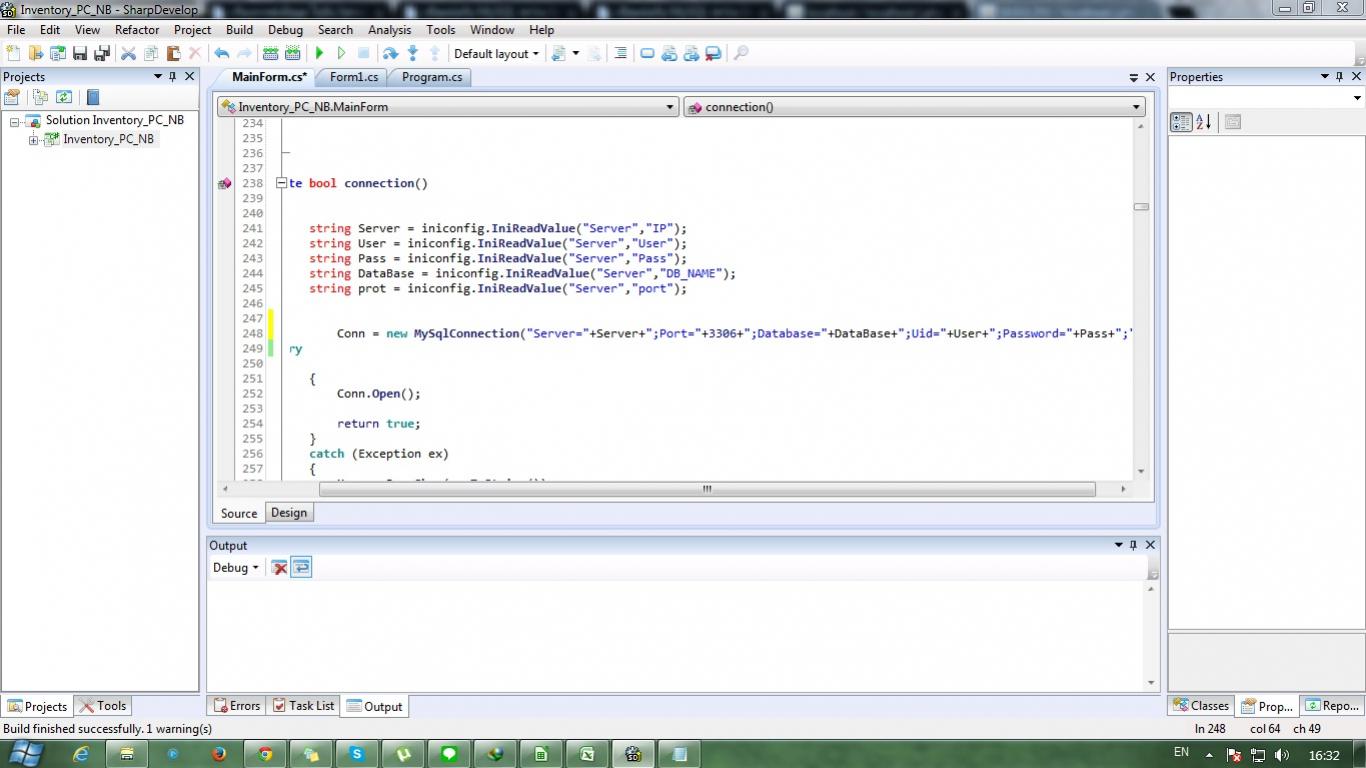Click the Show All Files icon in Projects
The width and height of the screenshot is (1366, 768).
(x=40, y=97)
